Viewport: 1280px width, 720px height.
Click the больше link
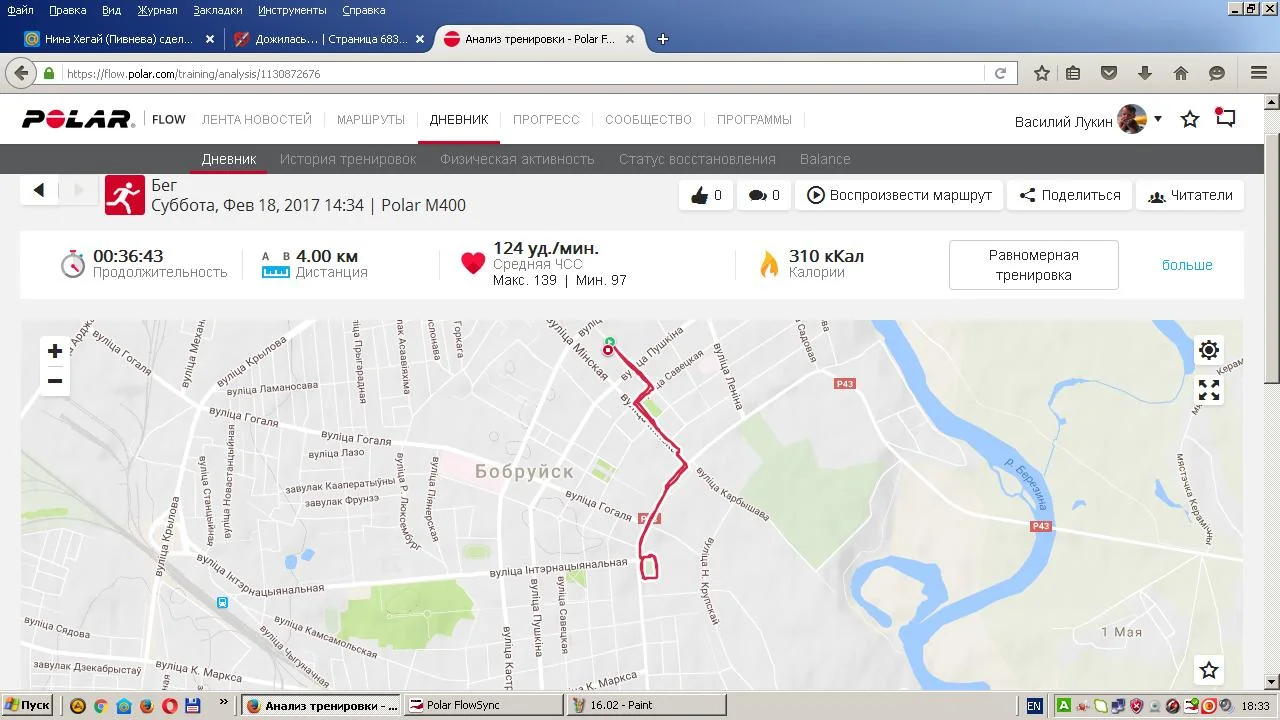click(1187, 265)
